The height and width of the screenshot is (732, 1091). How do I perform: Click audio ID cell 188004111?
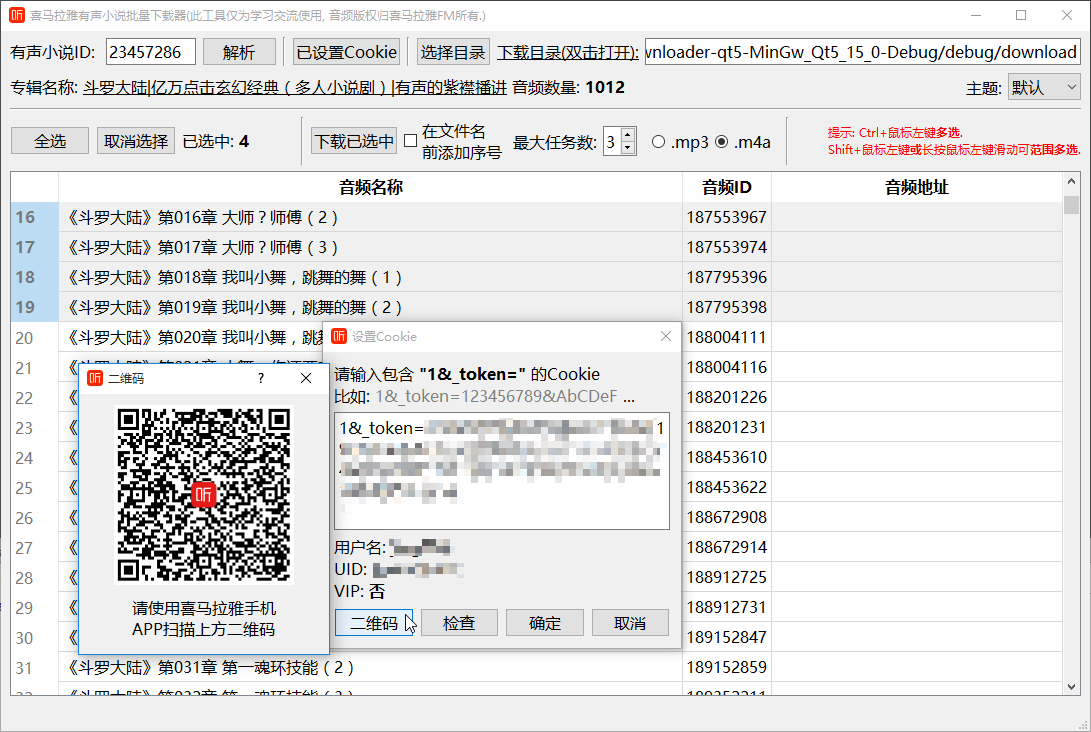click(726, 337)
